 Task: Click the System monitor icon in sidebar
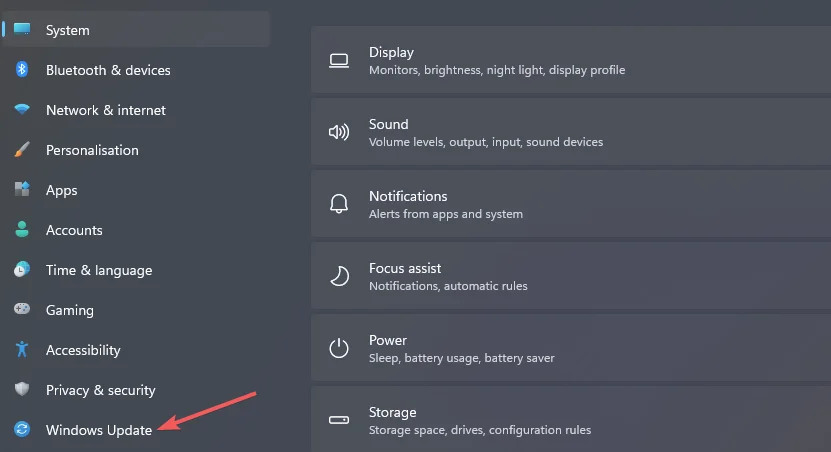coord(22,29)
